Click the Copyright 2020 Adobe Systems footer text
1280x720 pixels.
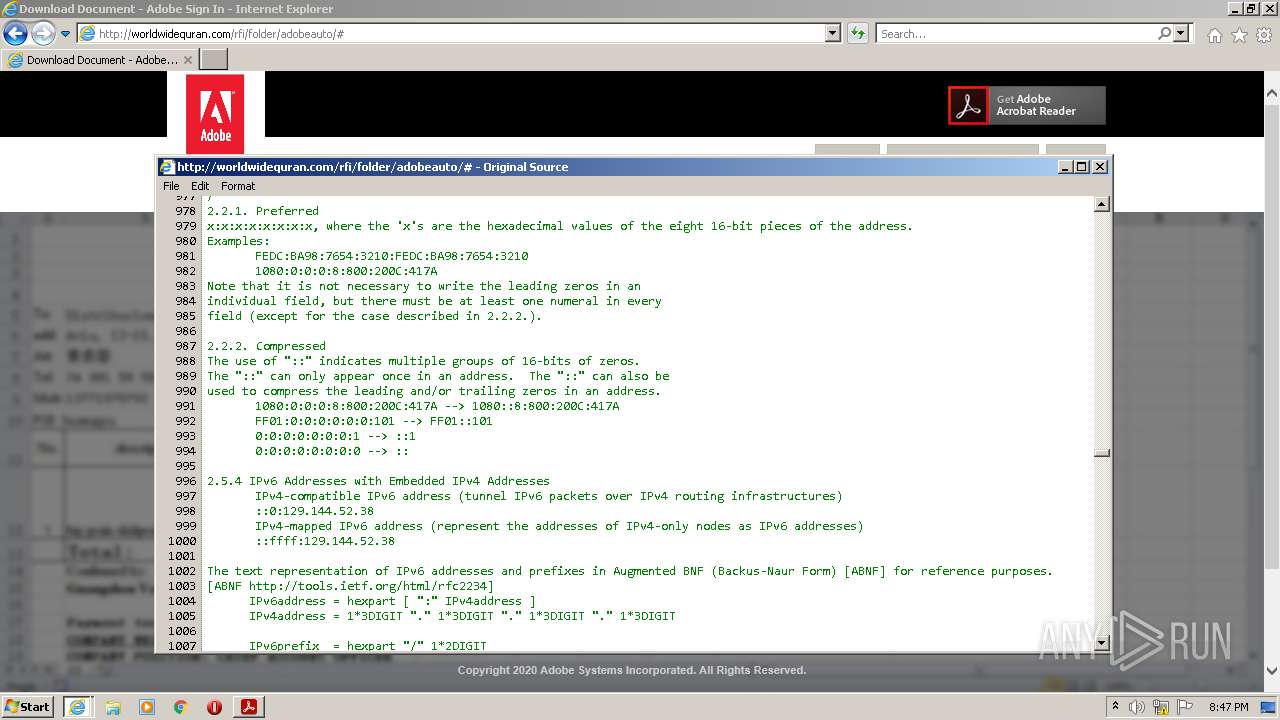pyautogui.click(x=632, y=670)
